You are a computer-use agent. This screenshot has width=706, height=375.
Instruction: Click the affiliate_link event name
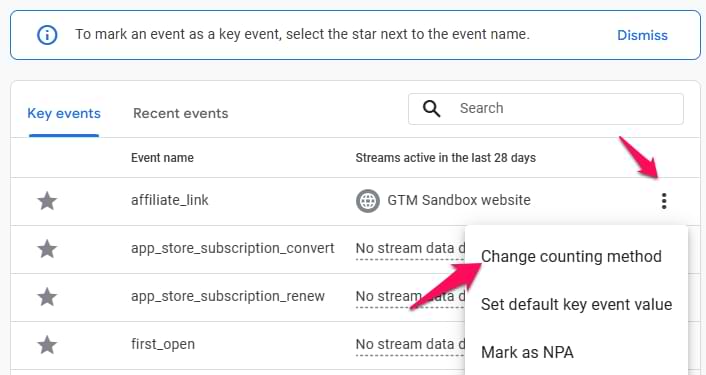(170, 200)
